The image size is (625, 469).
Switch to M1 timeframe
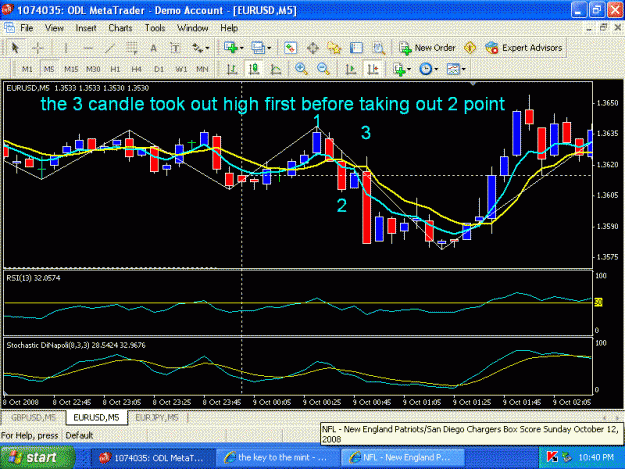click(27, 69)
